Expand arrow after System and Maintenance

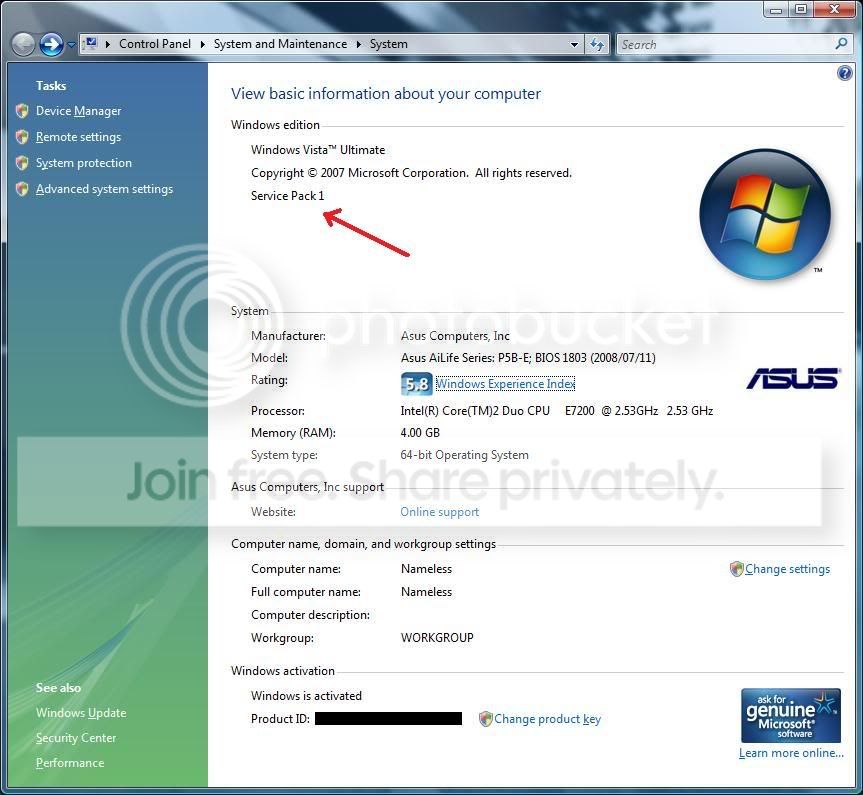[x=358, y=45]
